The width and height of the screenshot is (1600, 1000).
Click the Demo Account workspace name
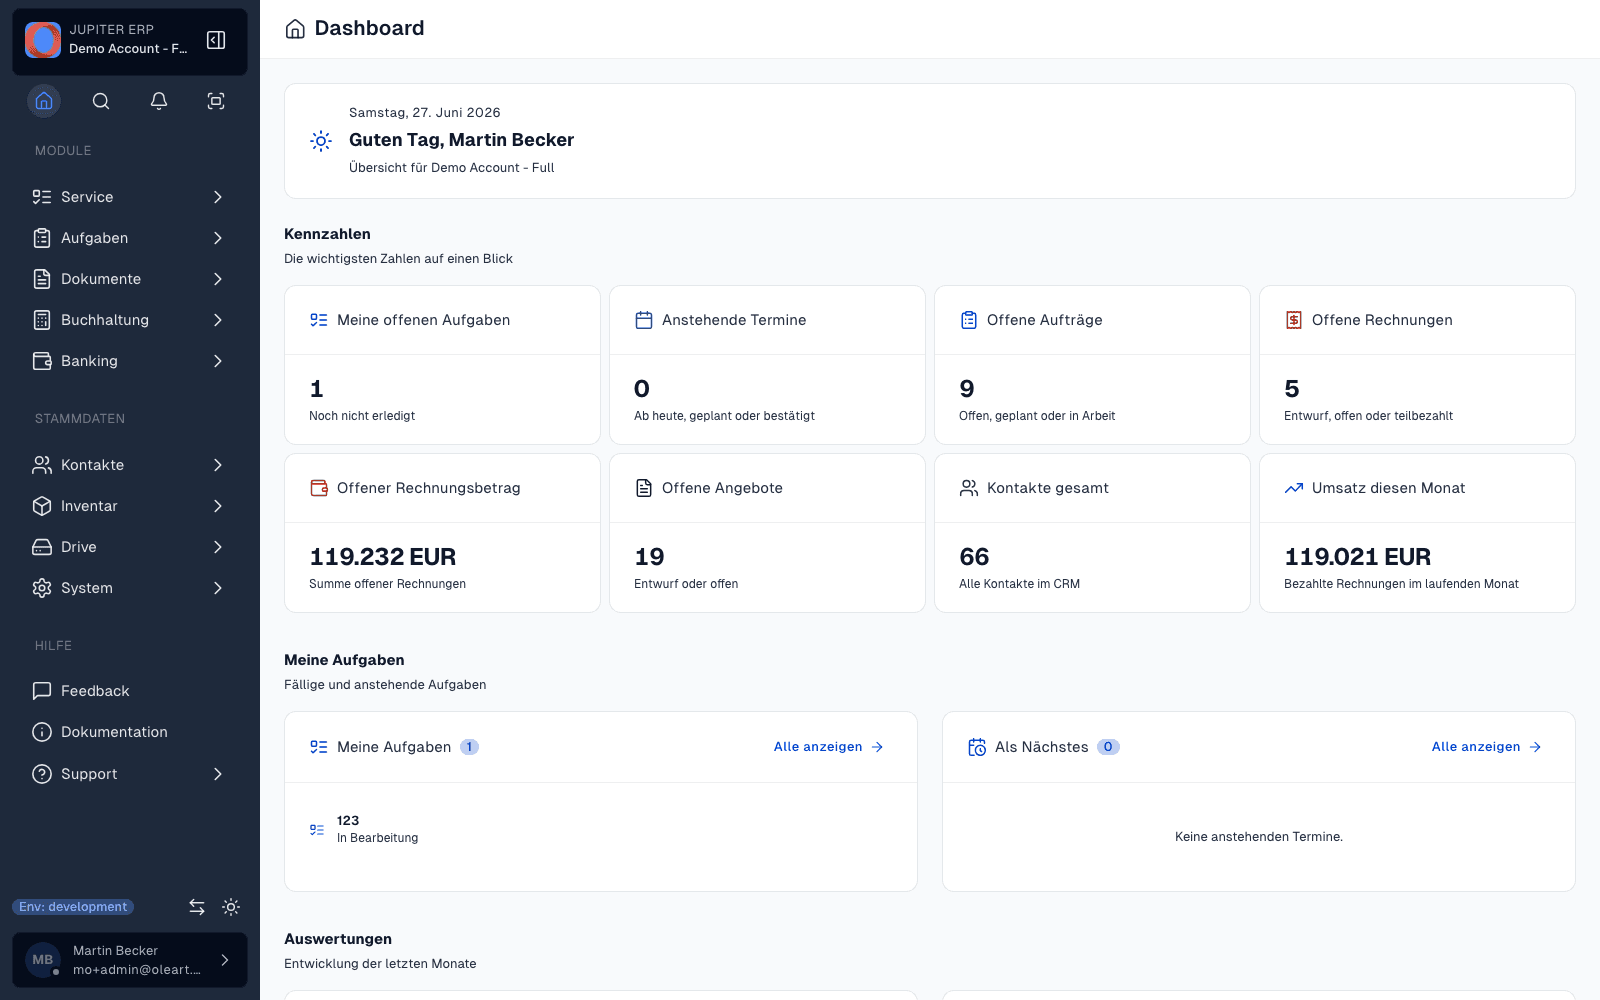(128, 49)
